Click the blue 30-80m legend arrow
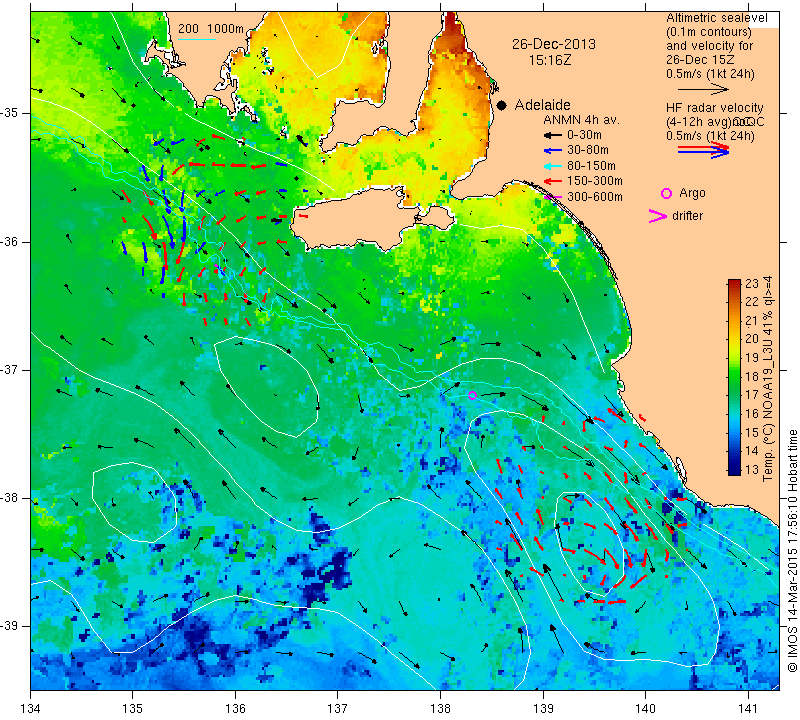800x720 pixels. (x=553, y=151)
